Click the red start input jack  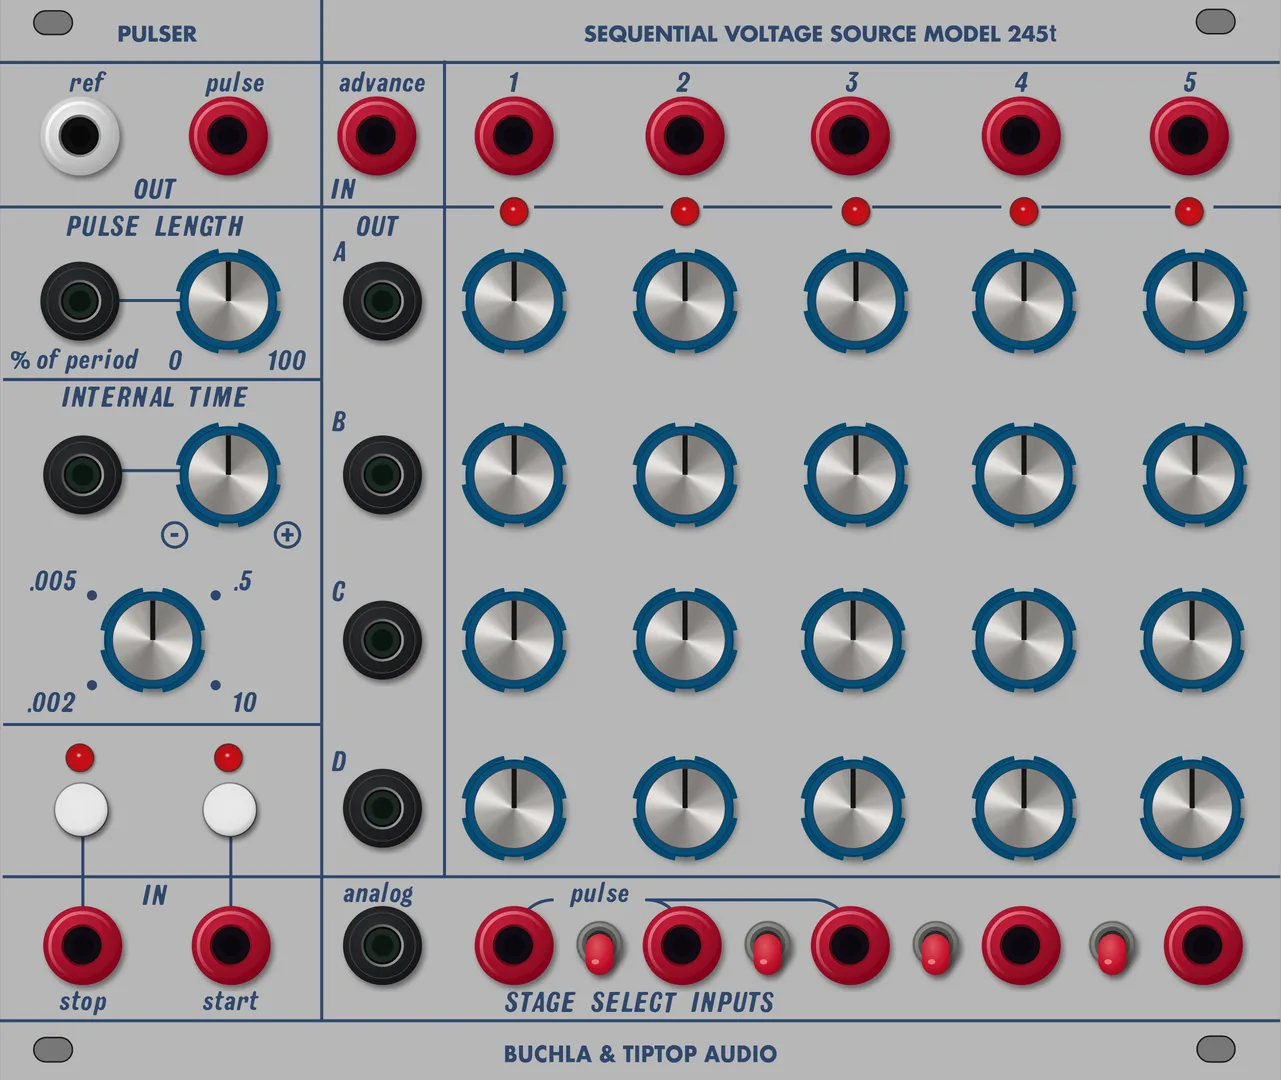(231, 946)
